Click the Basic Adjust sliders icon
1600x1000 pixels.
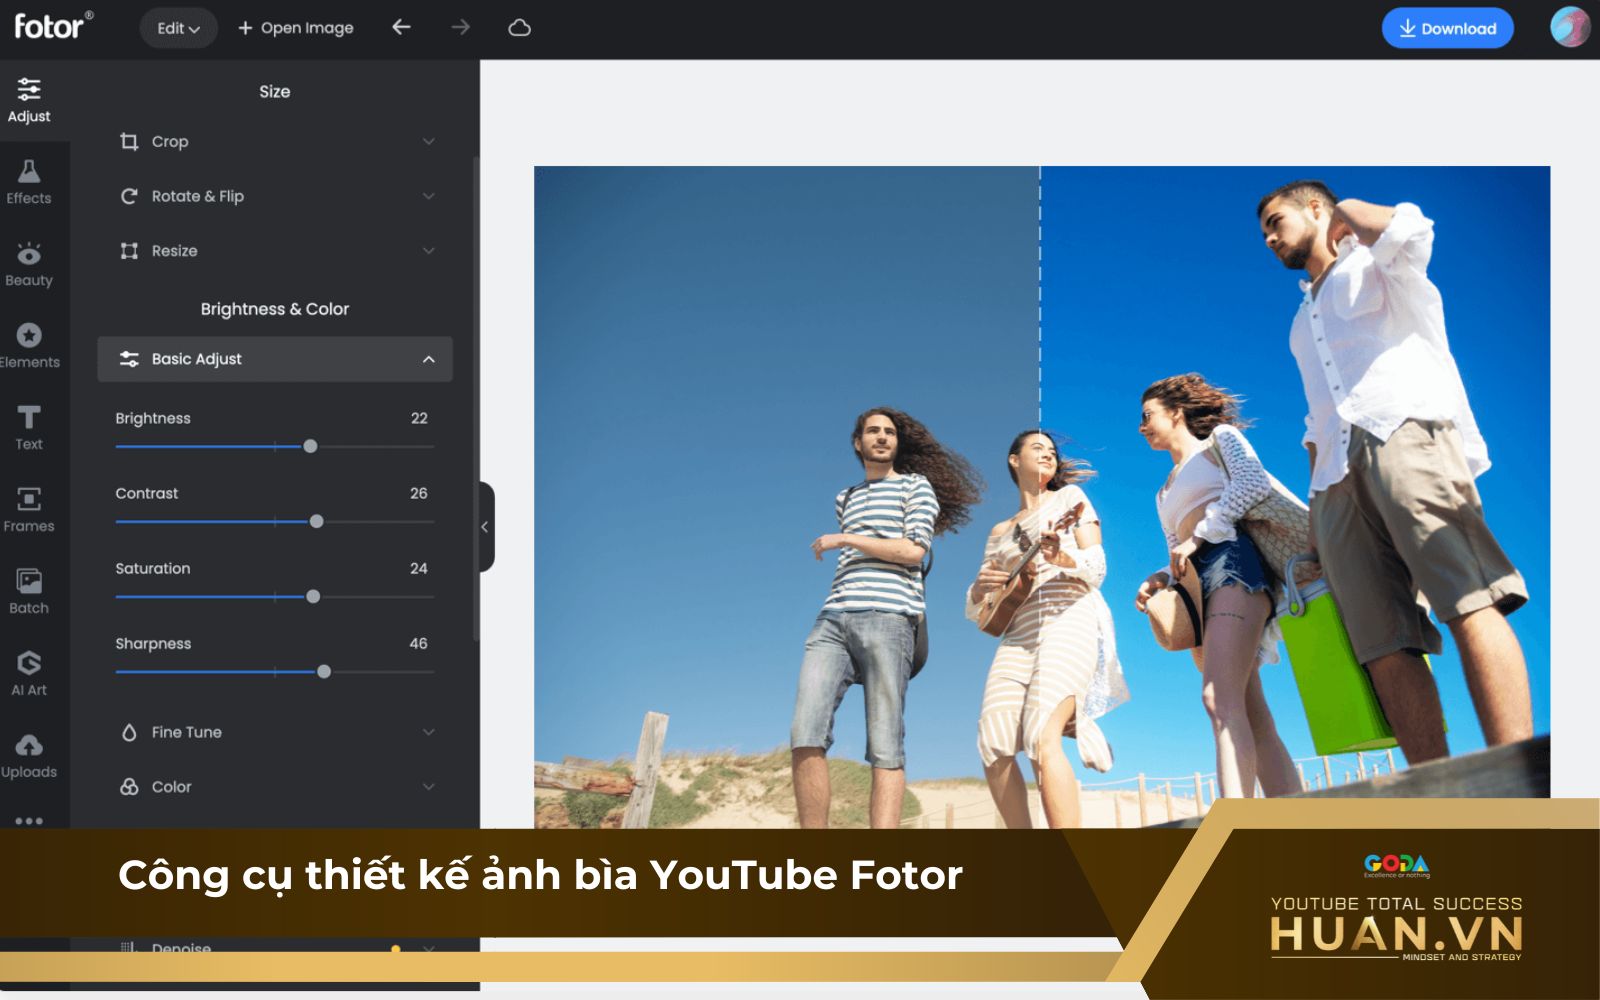[x=129, y=359]
